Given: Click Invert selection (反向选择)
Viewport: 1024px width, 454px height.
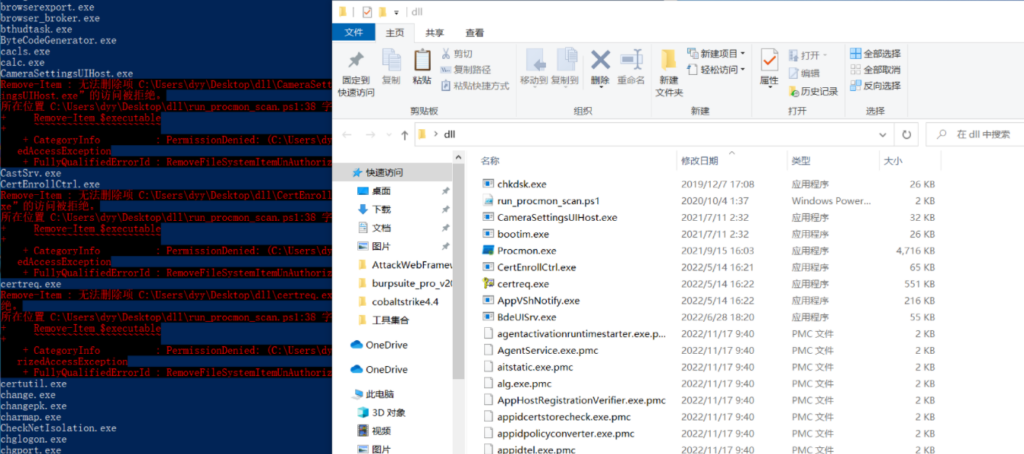Looking at the screenshot, I should tap(875, 86).
